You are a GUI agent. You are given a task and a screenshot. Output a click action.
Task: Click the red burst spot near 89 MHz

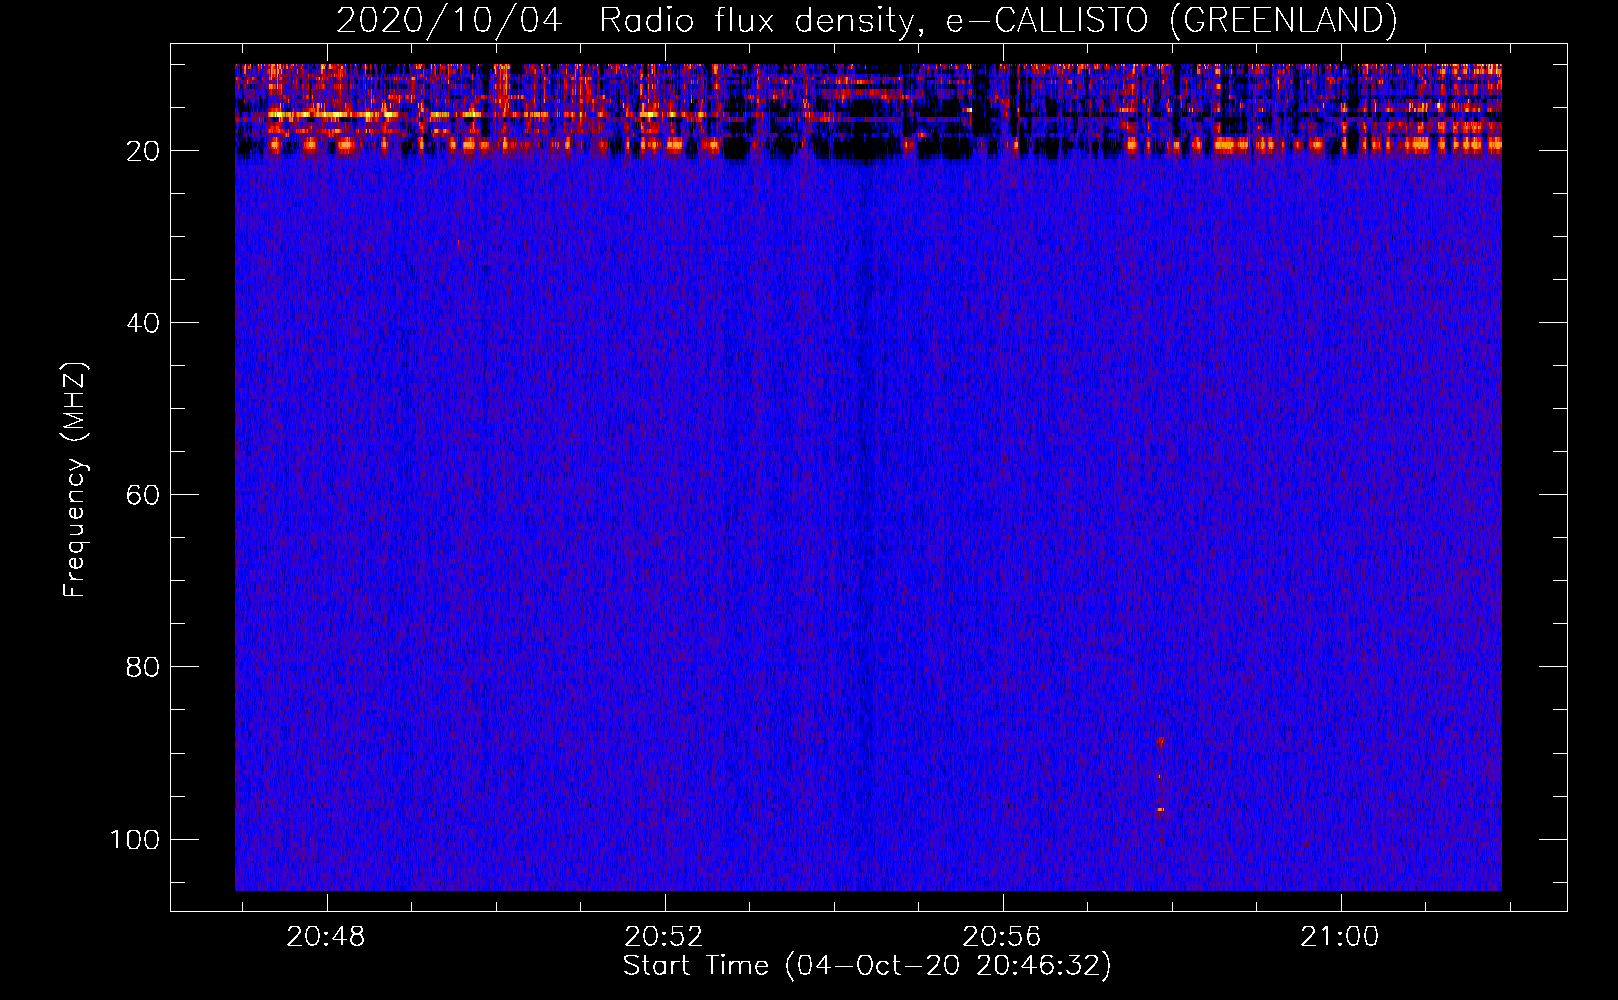coord(1160,742)
